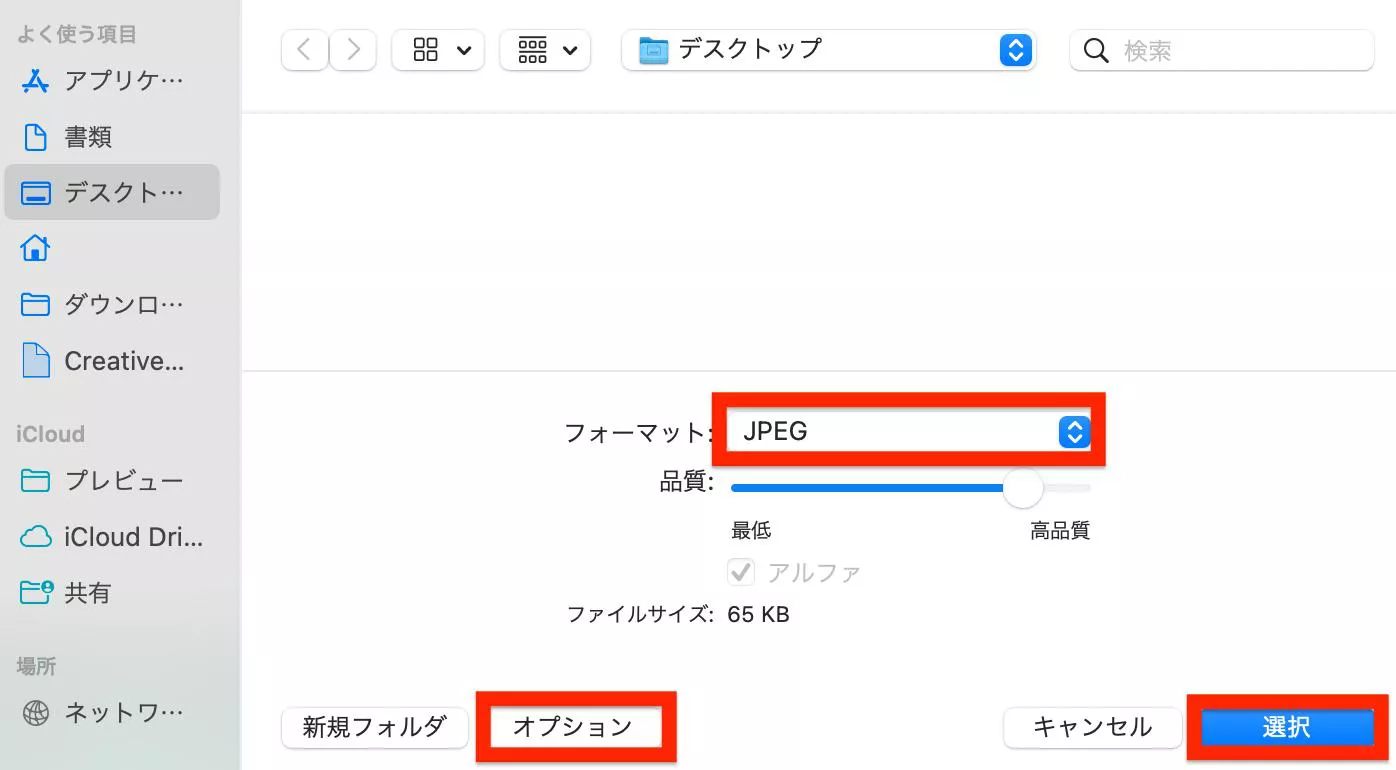Click inside the 検索 search field

(x=1220, y=50)
